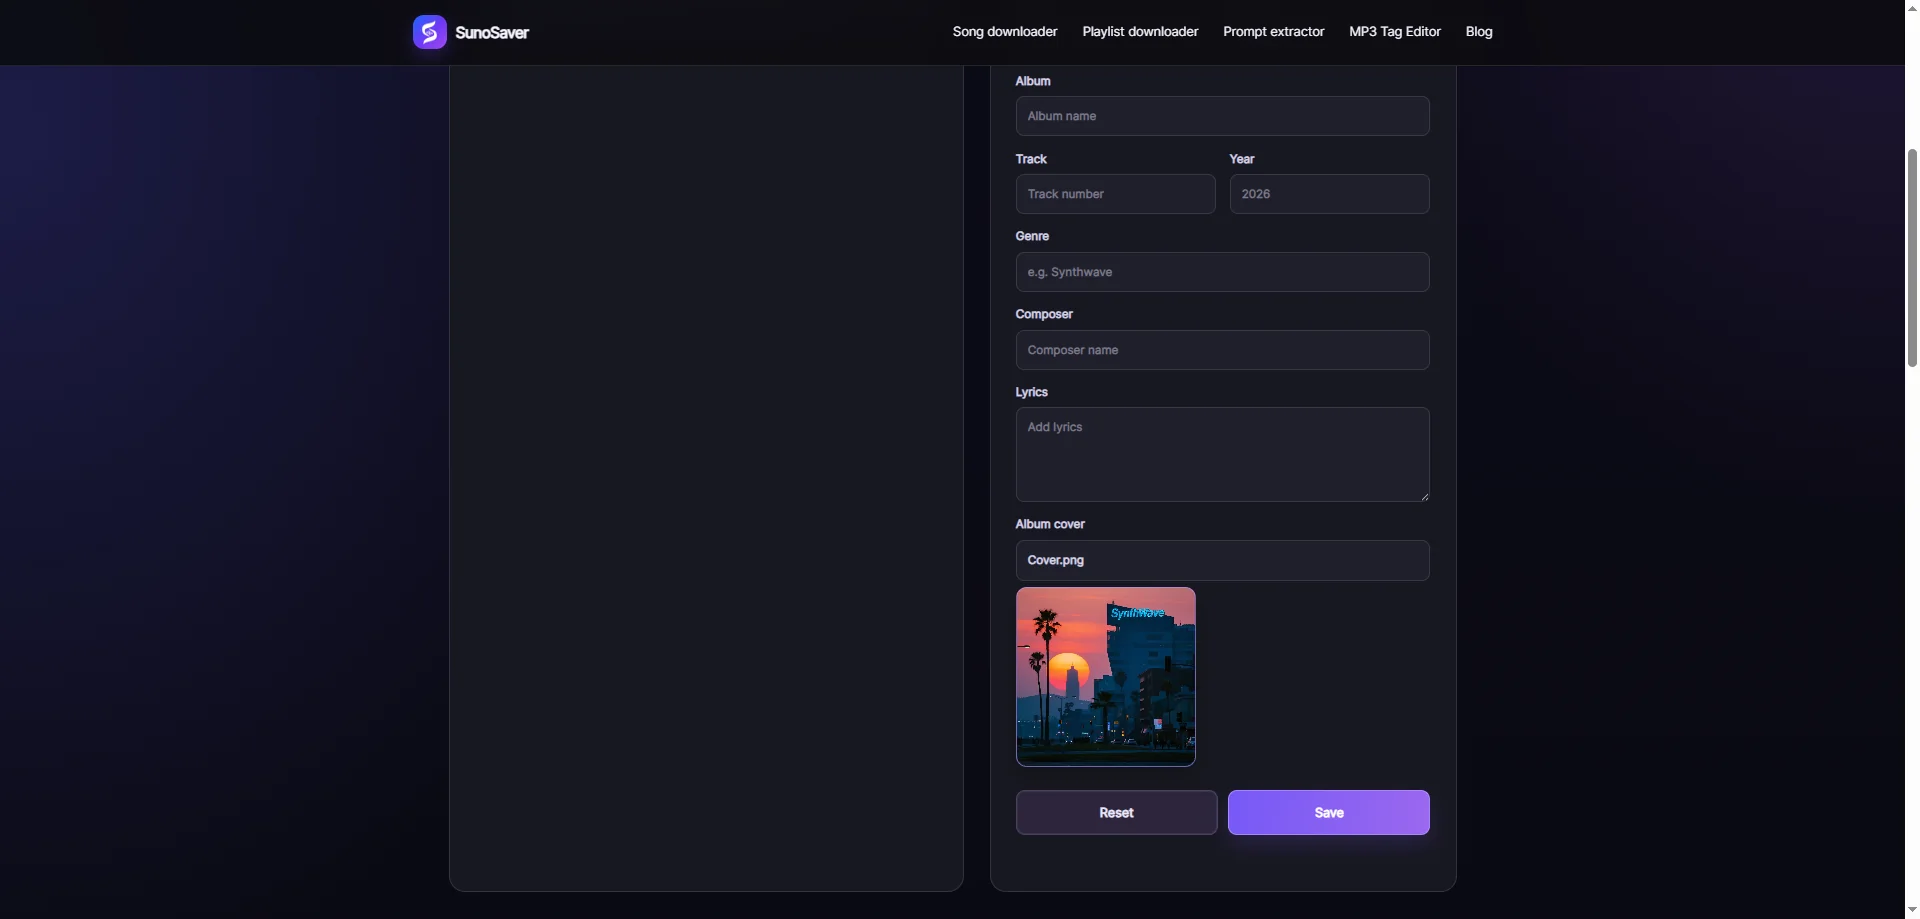The width and height of the screenshot is (1920, 919).
Task: Click the scrollbar down arrow
Action: (1912, 911)
